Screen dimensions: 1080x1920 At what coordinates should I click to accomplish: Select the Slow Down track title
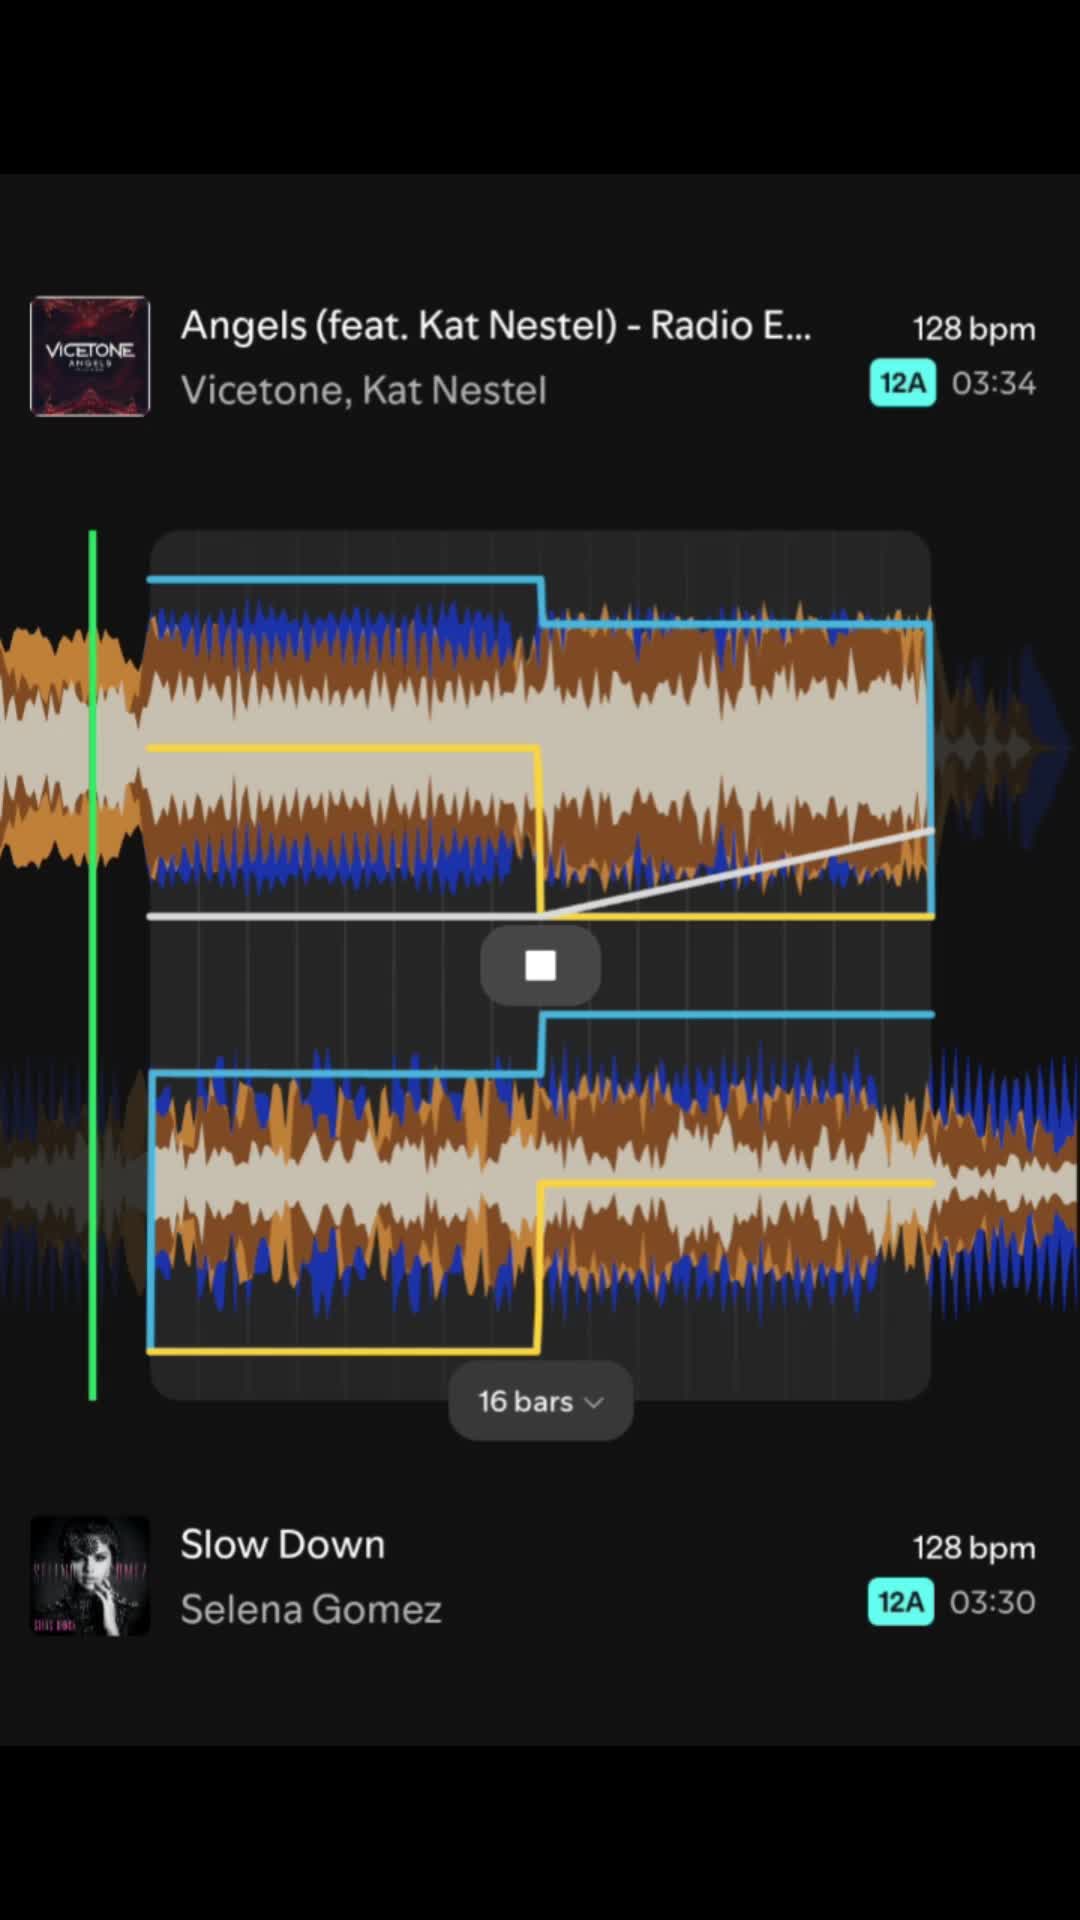[x=283, y=1545]
